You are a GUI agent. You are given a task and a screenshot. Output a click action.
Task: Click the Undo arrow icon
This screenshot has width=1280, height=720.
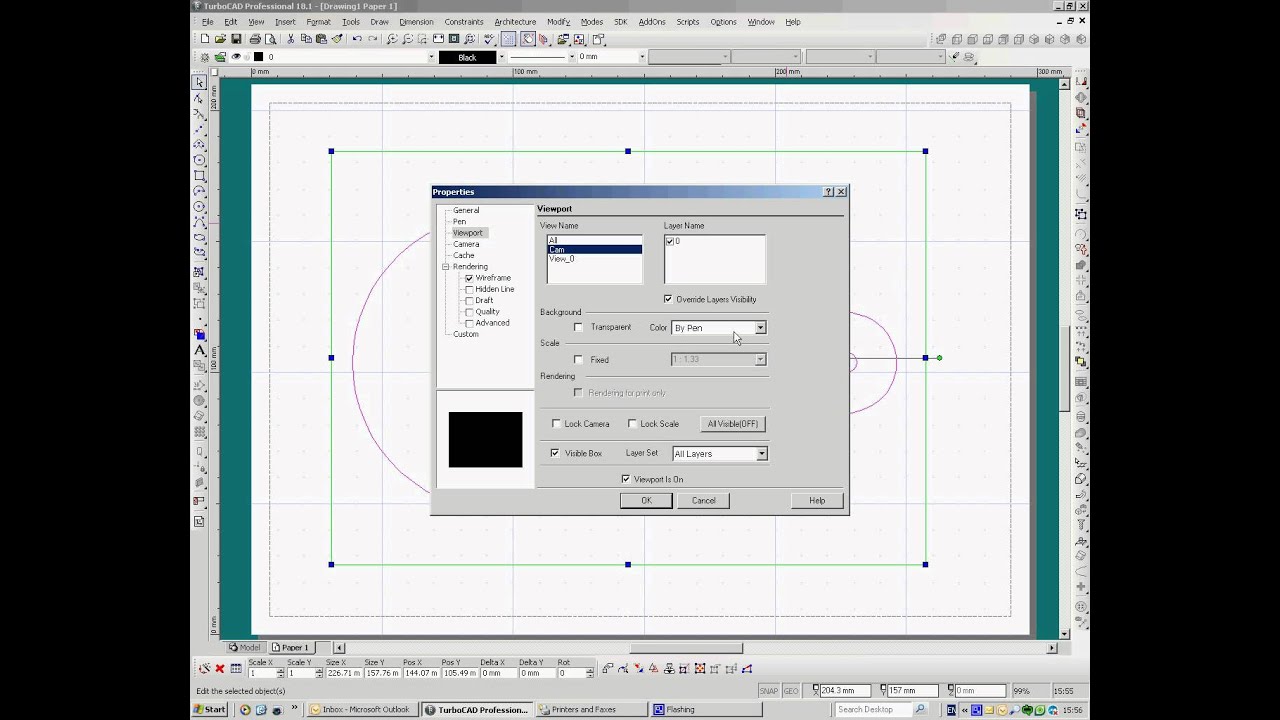coord(357,39)
